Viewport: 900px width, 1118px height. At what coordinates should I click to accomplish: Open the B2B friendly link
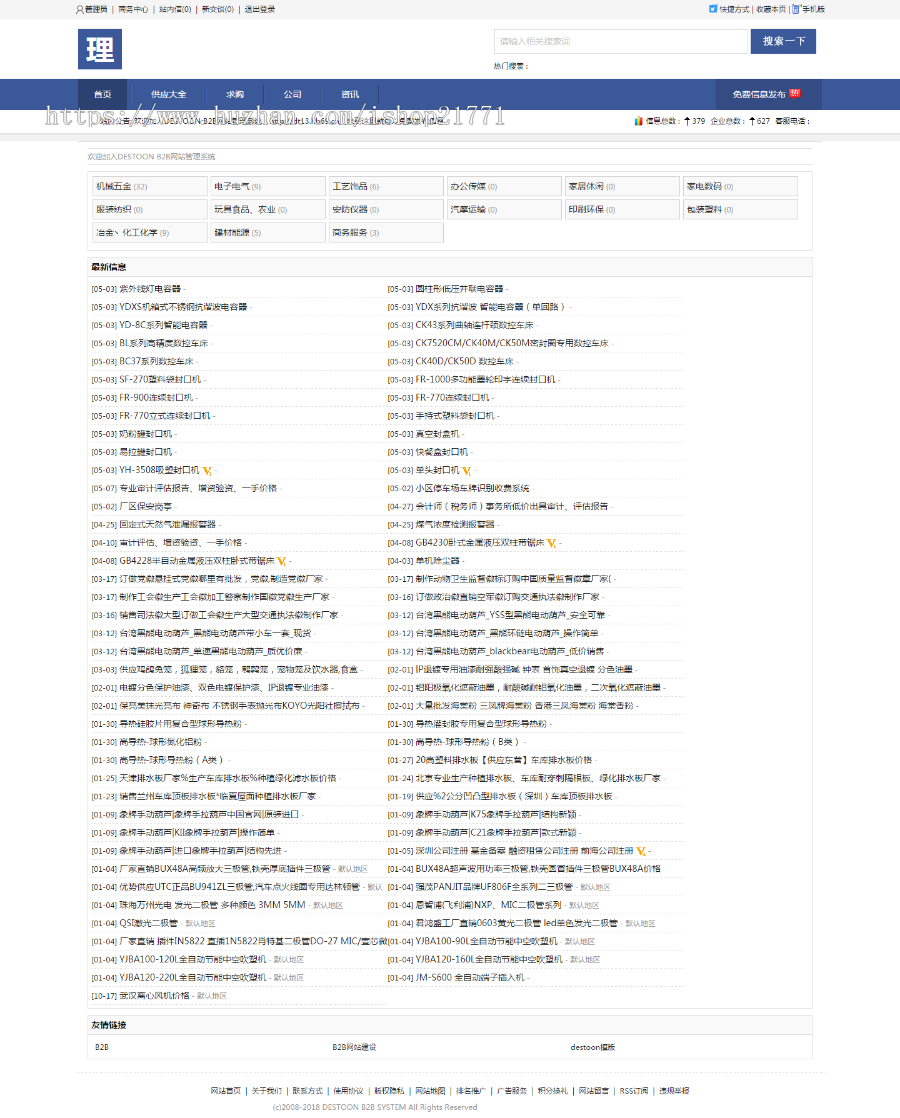click(102, 1047)
